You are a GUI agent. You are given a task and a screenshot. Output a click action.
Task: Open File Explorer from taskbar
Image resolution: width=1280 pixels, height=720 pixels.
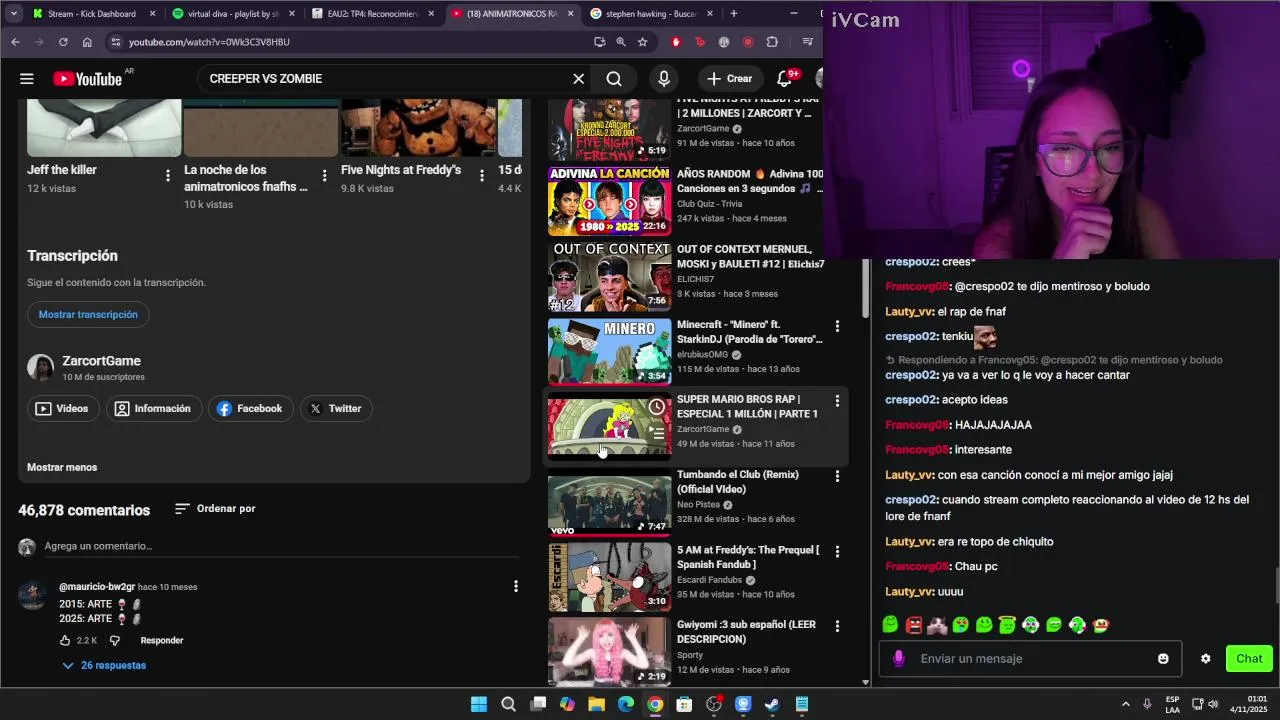tap(596, 704)
